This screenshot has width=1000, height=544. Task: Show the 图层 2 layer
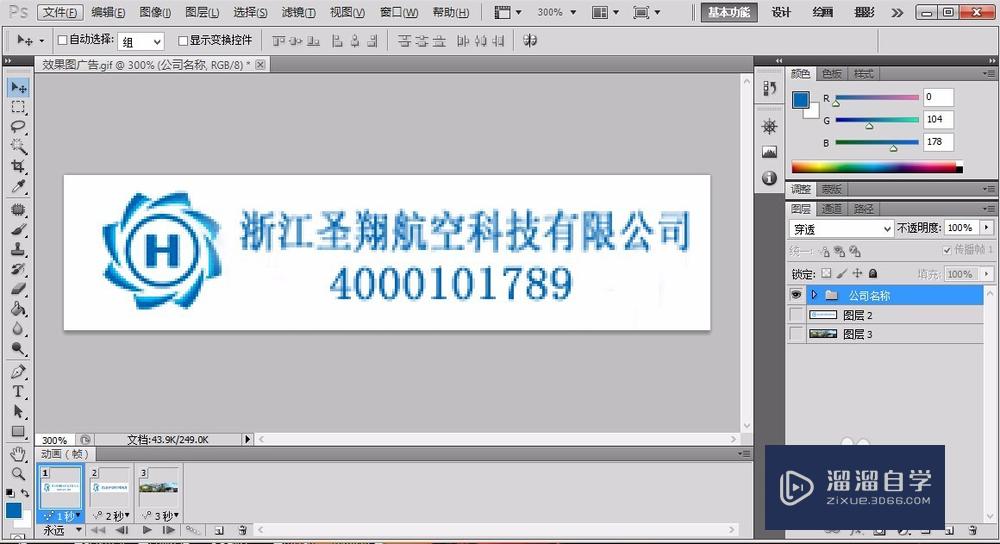click(796, 314)
